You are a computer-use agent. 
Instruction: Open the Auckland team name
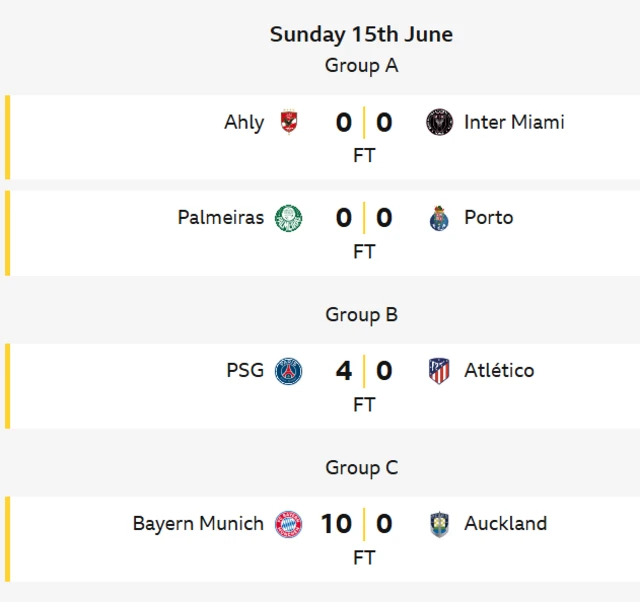[505, 523]
